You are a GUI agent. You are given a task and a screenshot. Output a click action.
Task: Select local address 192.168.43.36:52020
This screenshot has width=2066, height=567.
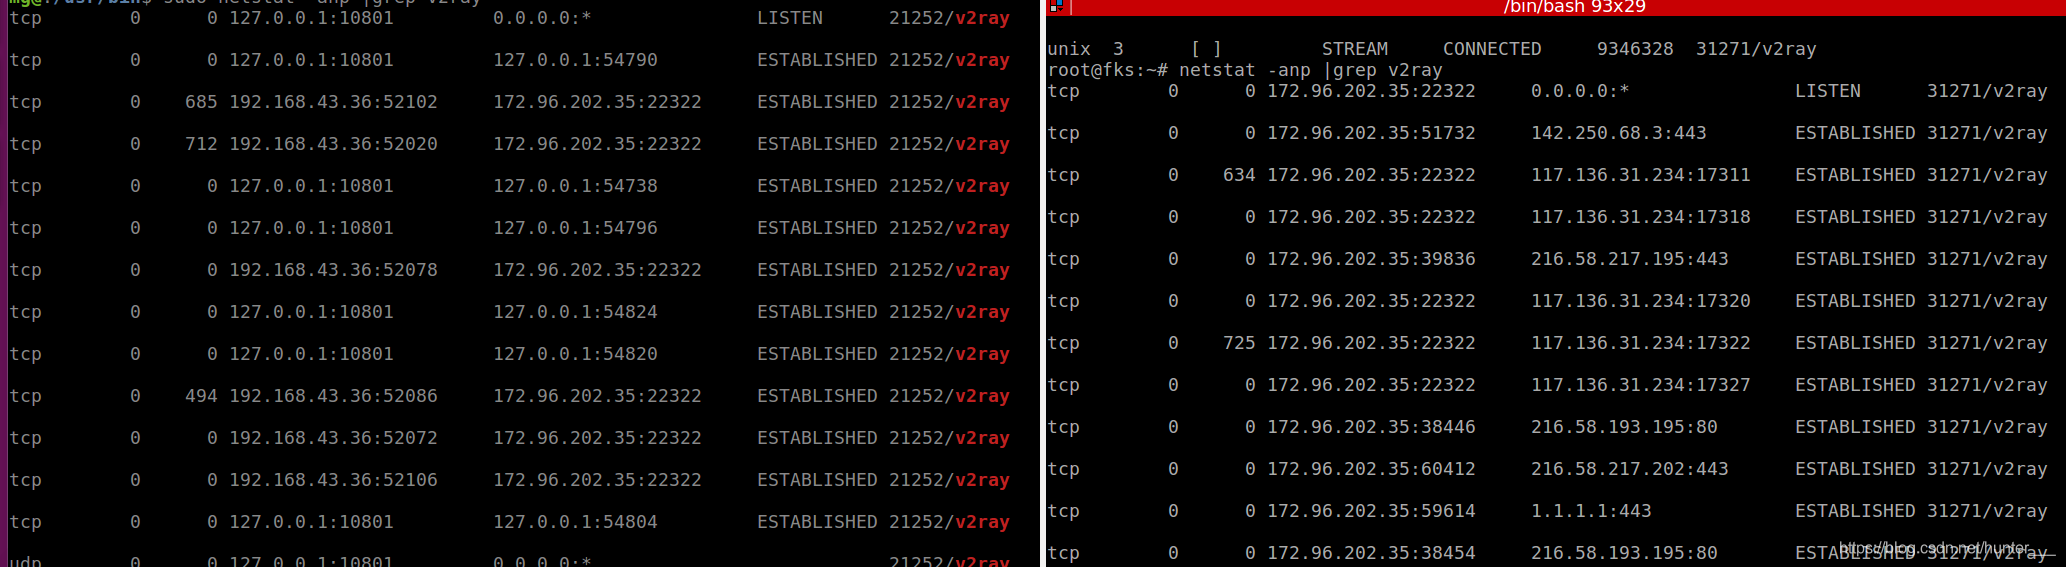[333, 144]
